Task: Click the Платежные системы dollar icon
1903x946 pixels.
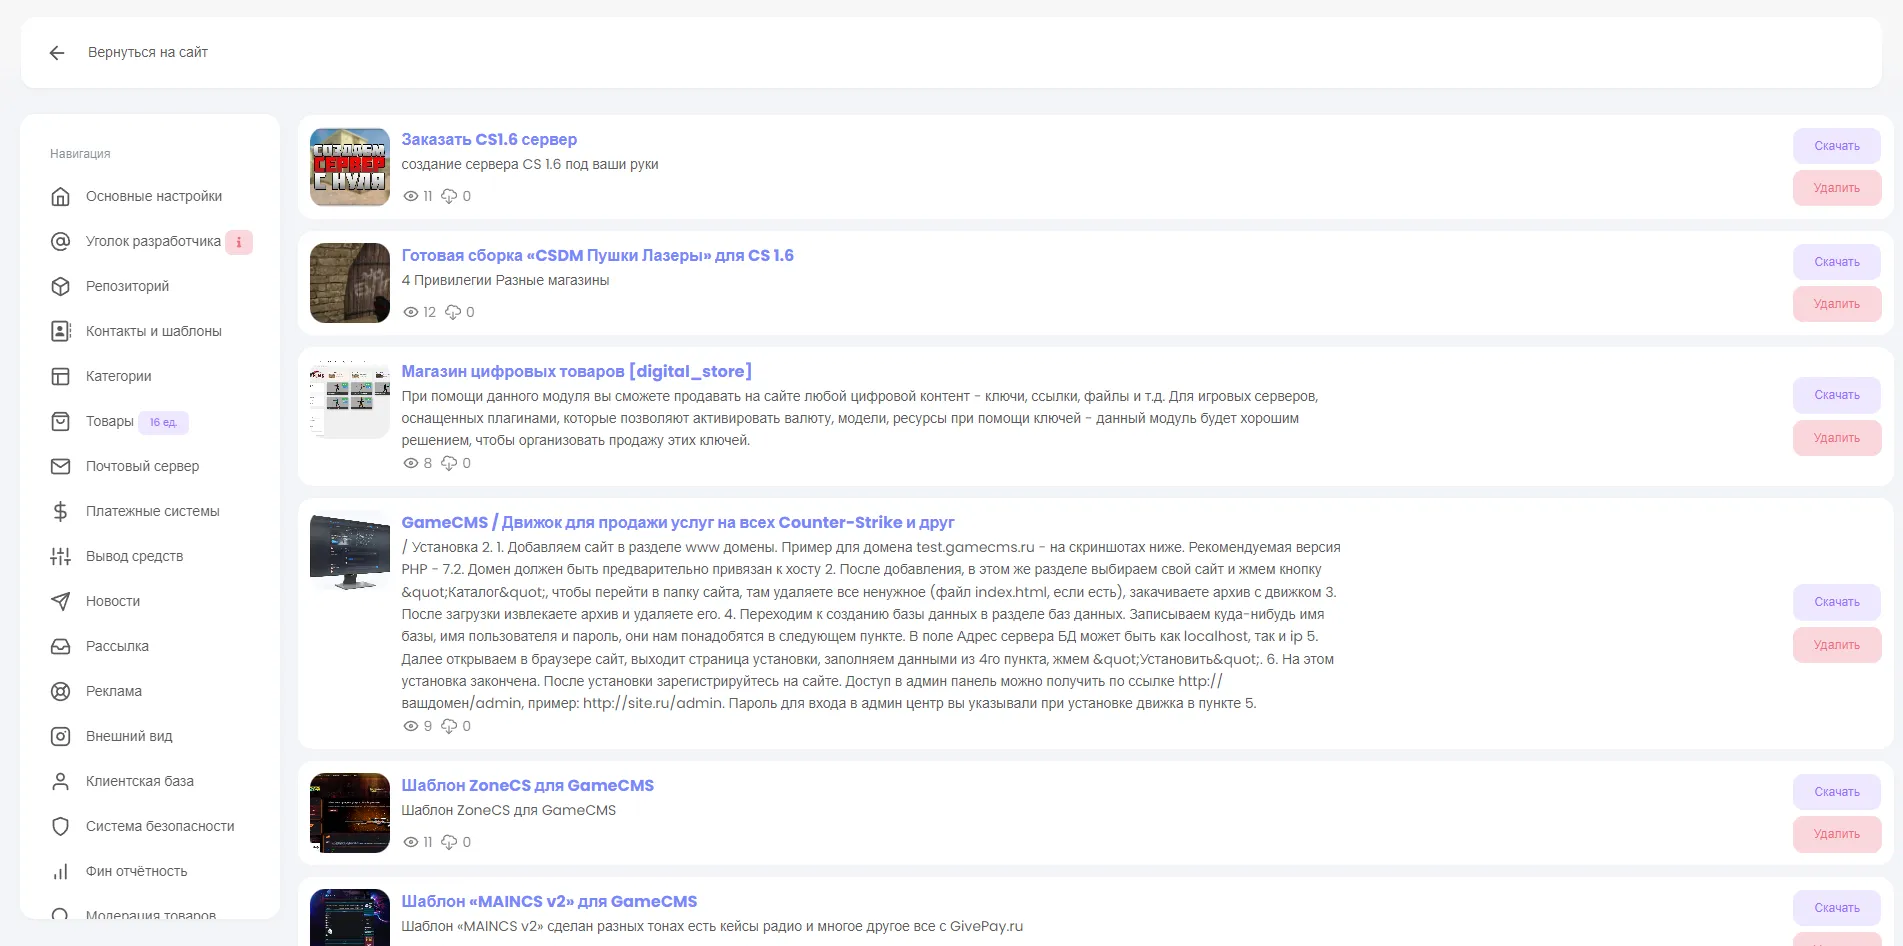Action: 61,512
